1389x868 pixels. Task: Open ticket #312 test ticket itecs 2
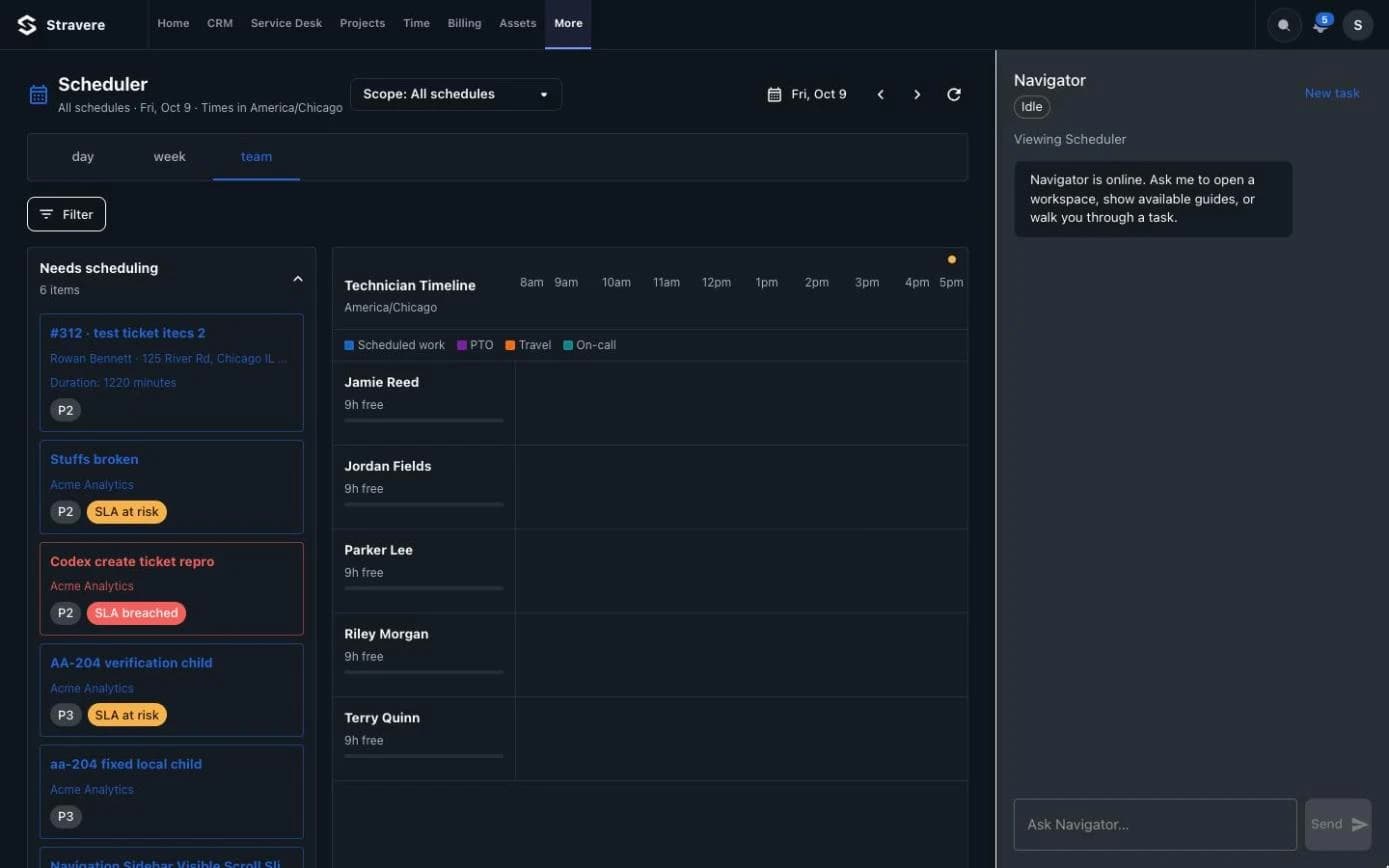(171, 372)
